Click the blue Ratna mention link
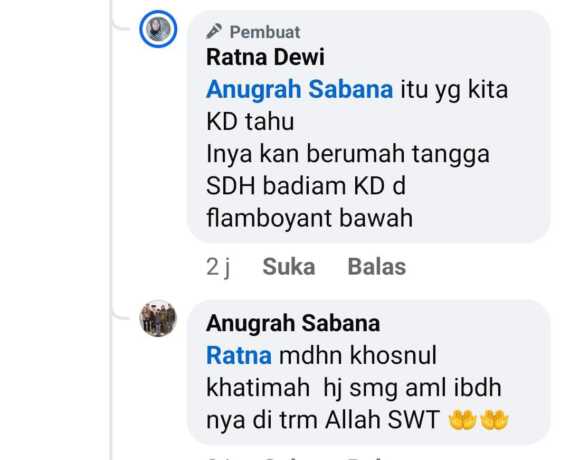The width and height of the screenshot is (570, 460). (239, 355)
